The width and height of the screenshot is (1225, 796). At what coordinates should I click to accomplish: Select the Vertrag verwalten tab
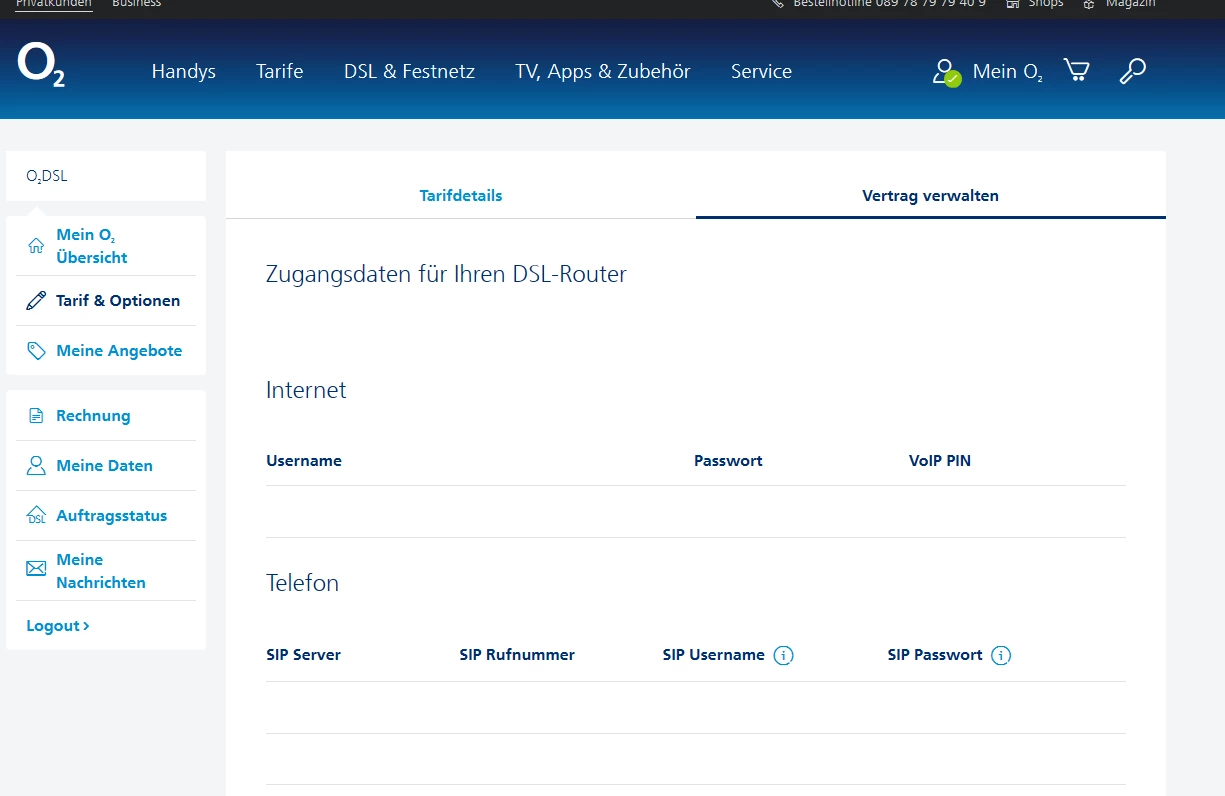click(x=931, y=195)
